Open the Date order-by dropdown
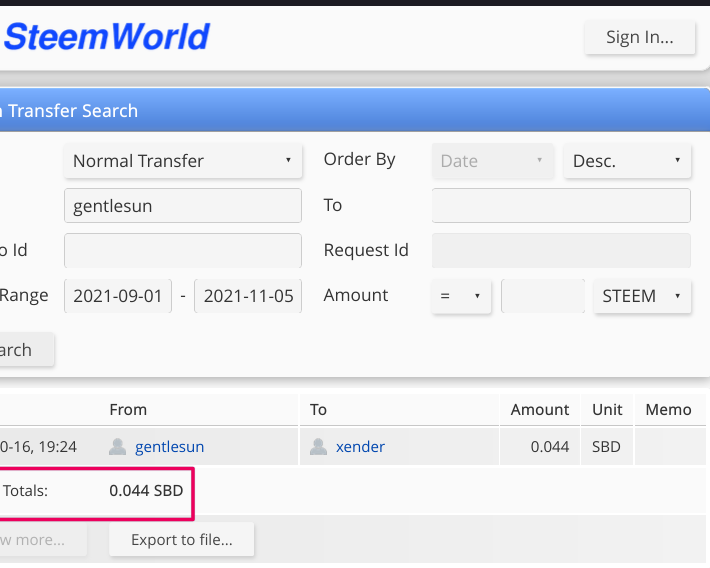The width and height of the screenshot is (710, 568). pos(493,161)
